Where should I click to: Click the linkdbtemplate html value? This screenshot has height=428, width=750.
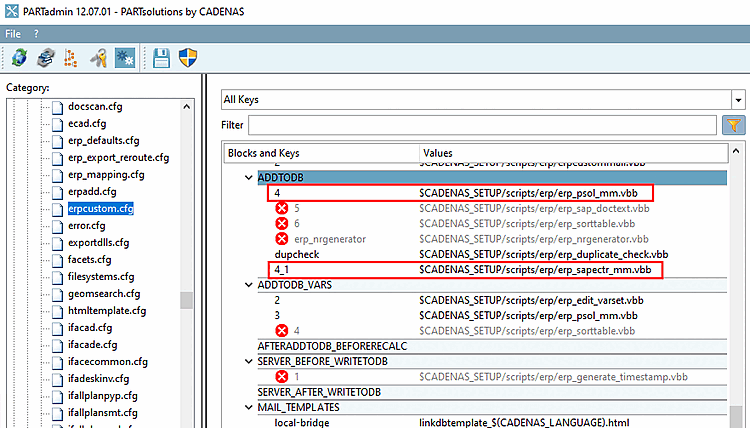[x=524, y=422]
